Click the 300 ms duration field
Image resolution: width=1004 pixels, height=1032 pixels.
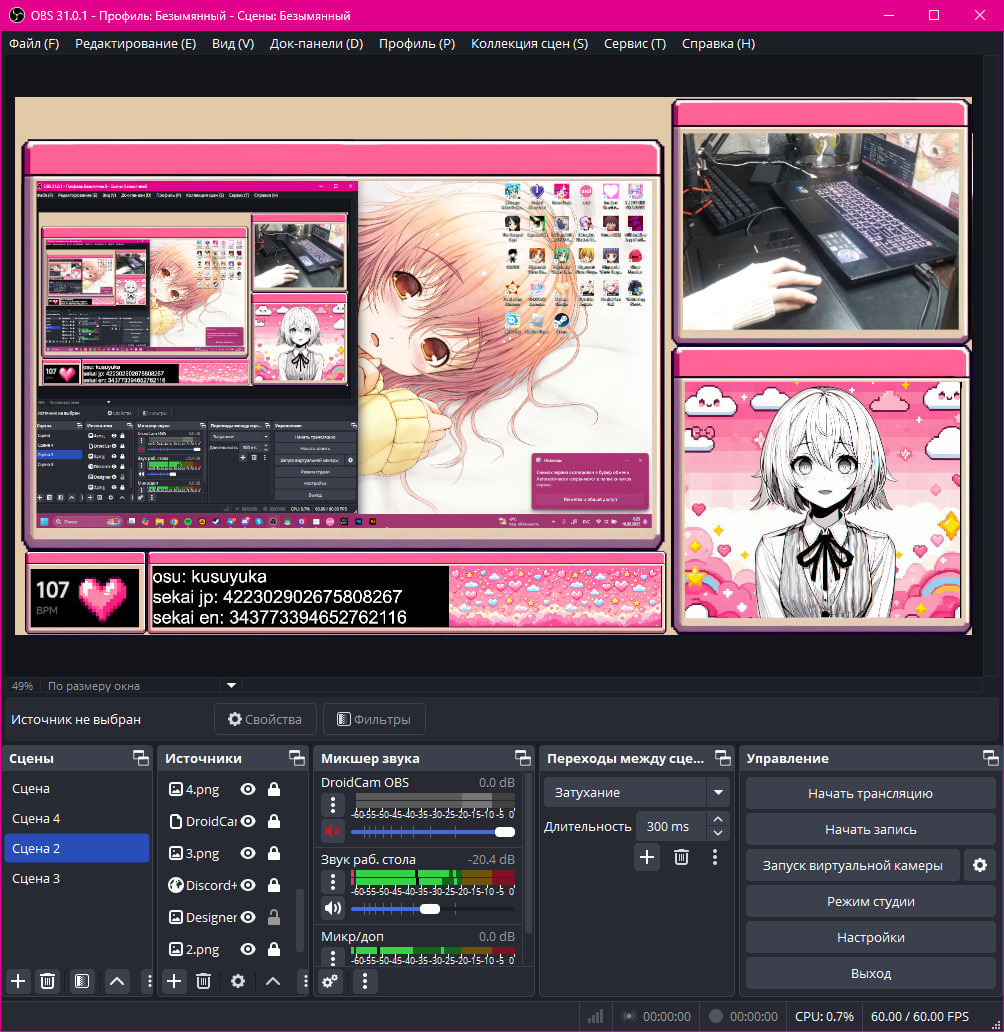click(x=672, y=826)
